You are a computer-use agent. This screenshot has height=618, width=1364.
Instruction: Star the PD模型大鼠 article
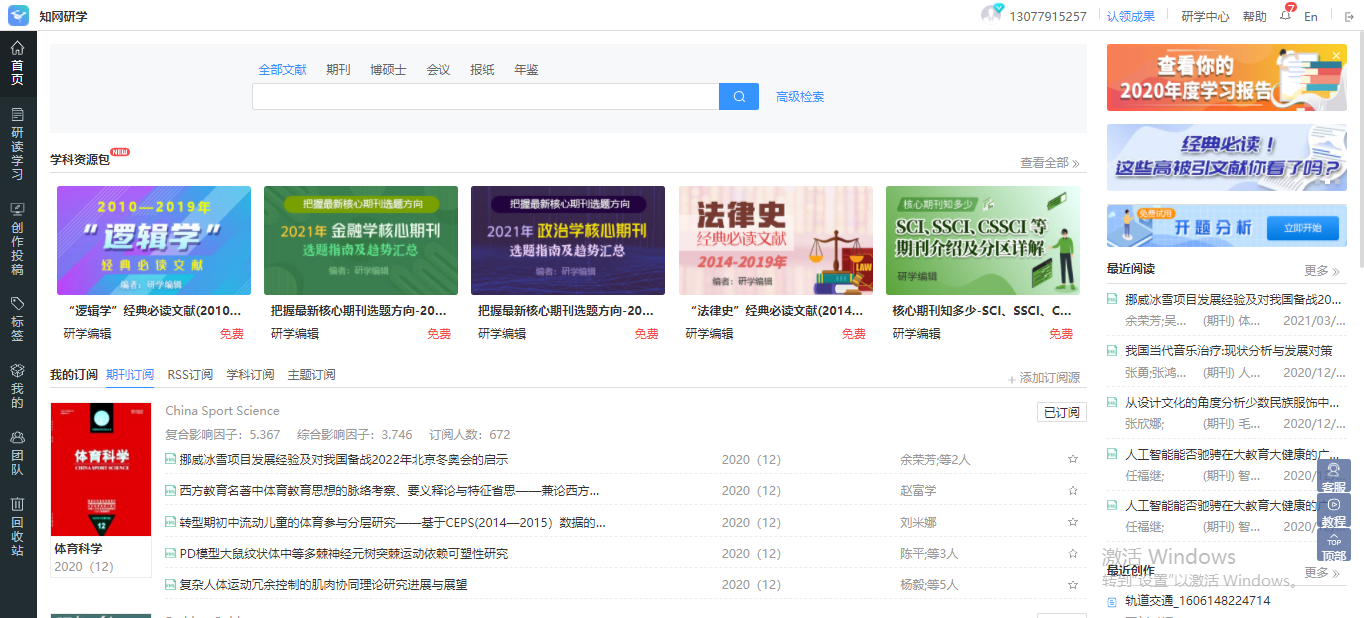[x=1073, y=553]
